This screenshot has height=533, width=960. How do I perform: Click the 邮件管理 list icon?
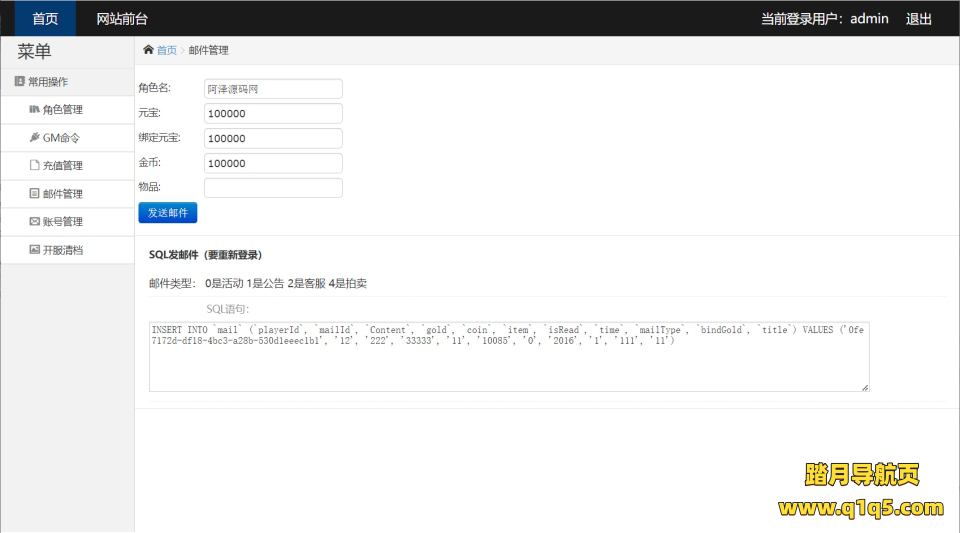(34, 193)
